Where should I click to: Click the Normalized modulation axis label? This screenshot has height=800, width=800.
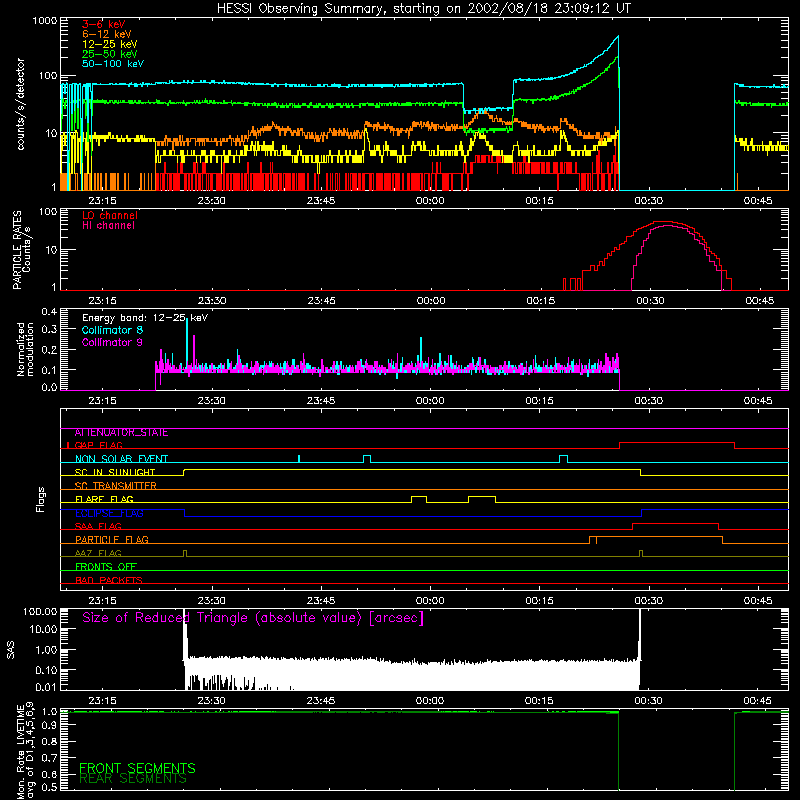[25, 349]
